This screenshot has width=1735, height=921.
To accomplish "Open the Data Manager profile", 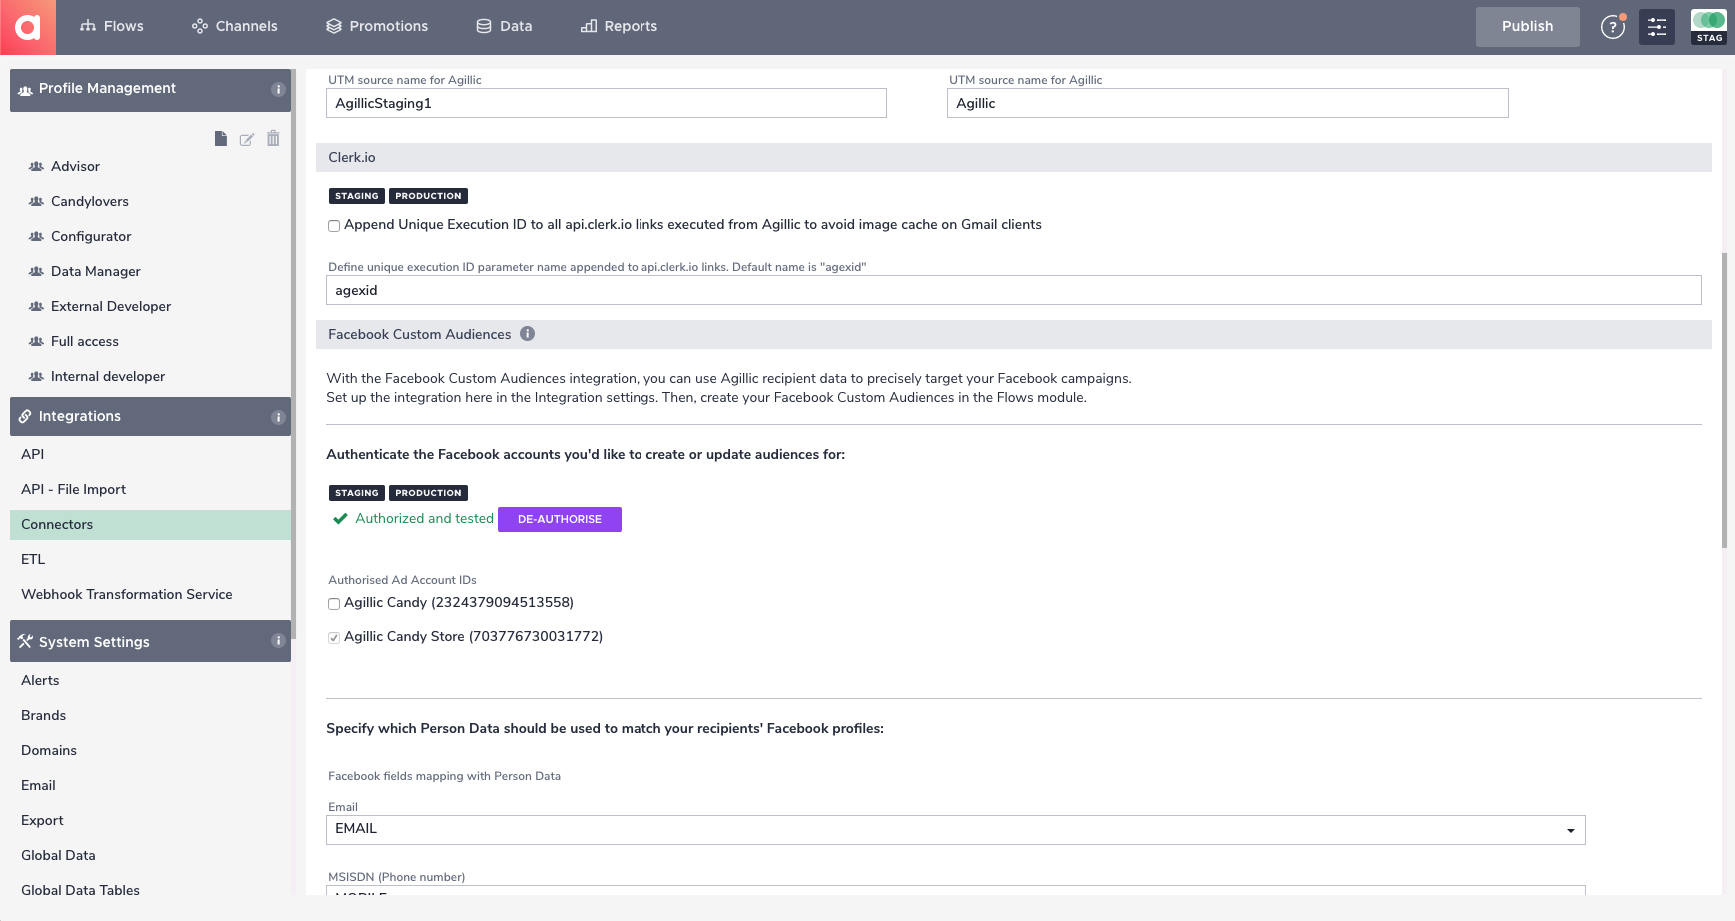I will pyautogui.click(x=96, y=271).
